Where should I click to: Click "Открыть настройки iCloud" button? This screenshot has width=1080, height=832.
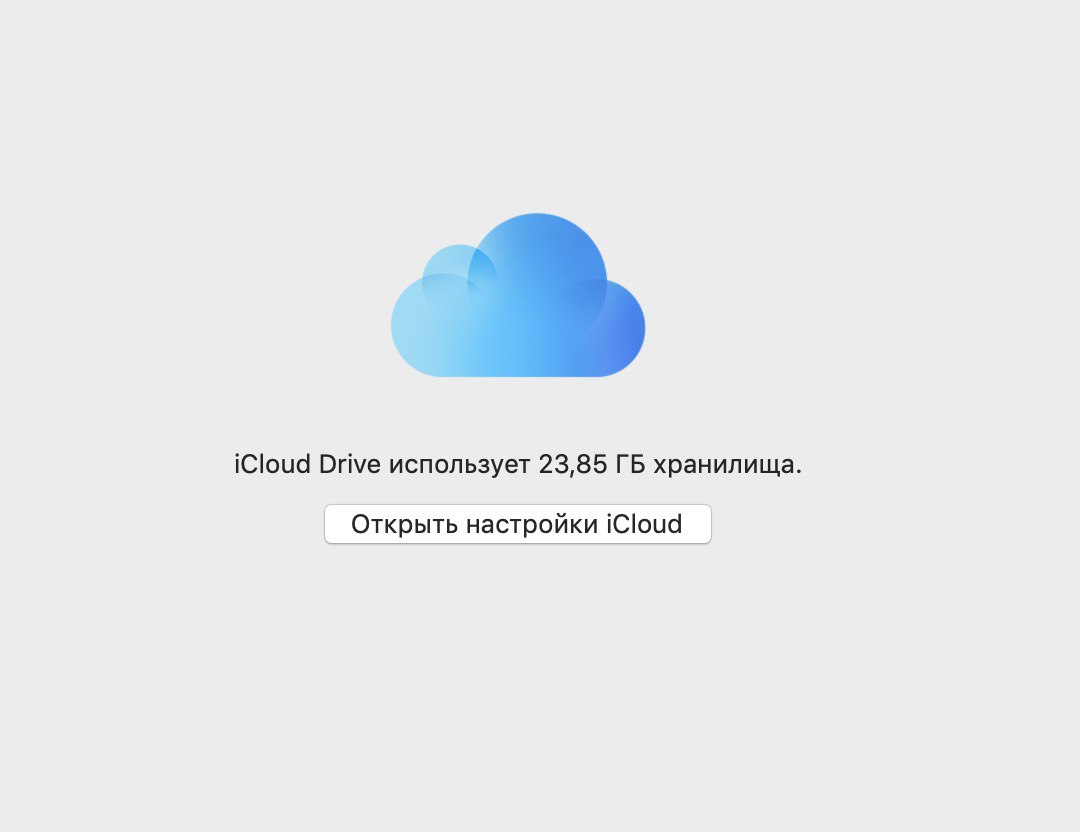pyautogui.click(x=518, y=524)
